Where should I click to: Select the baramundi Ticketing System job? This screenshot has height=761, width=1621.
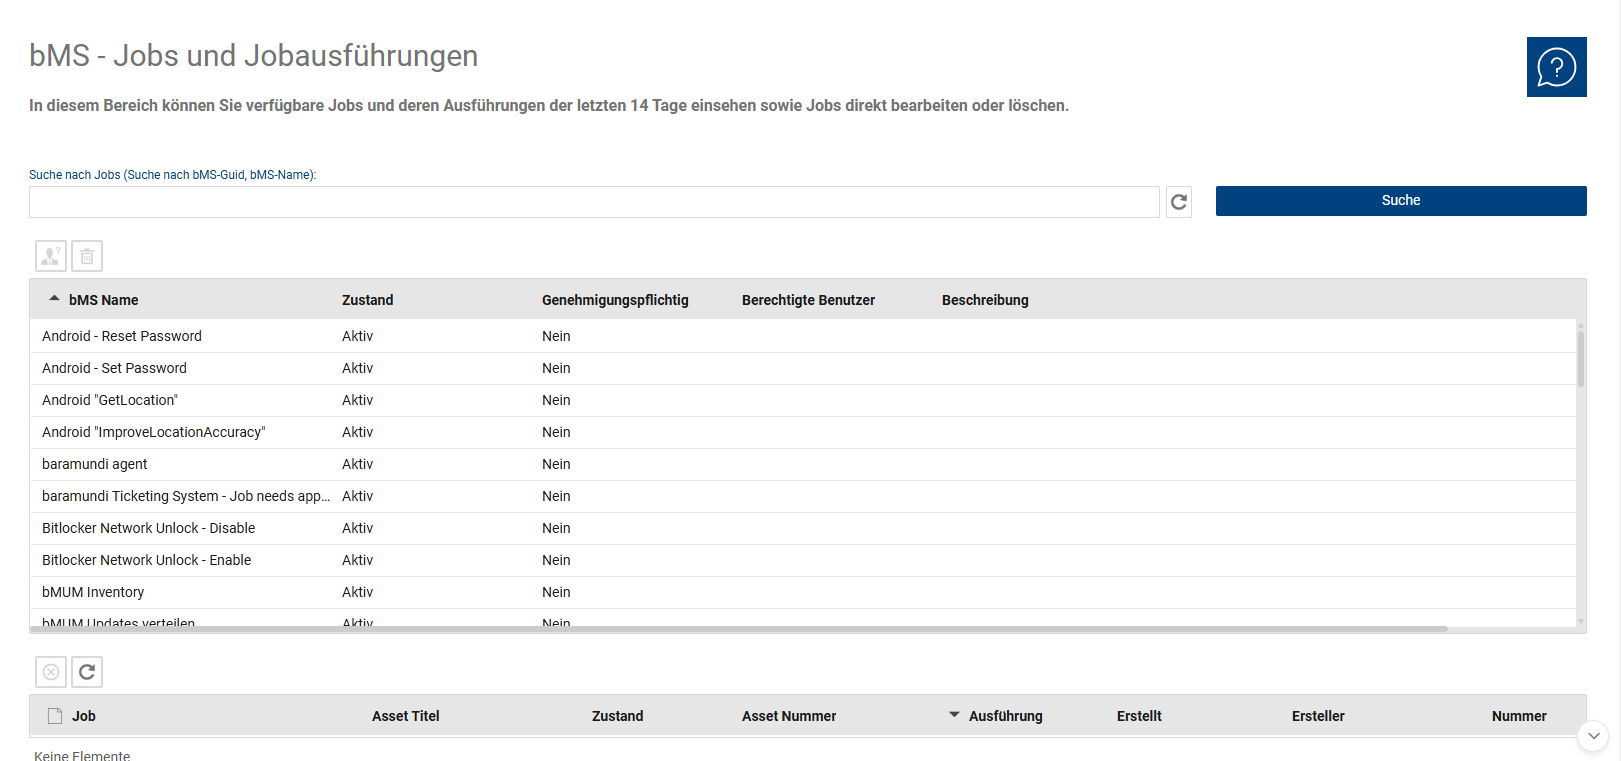click(x=803, y=496)
